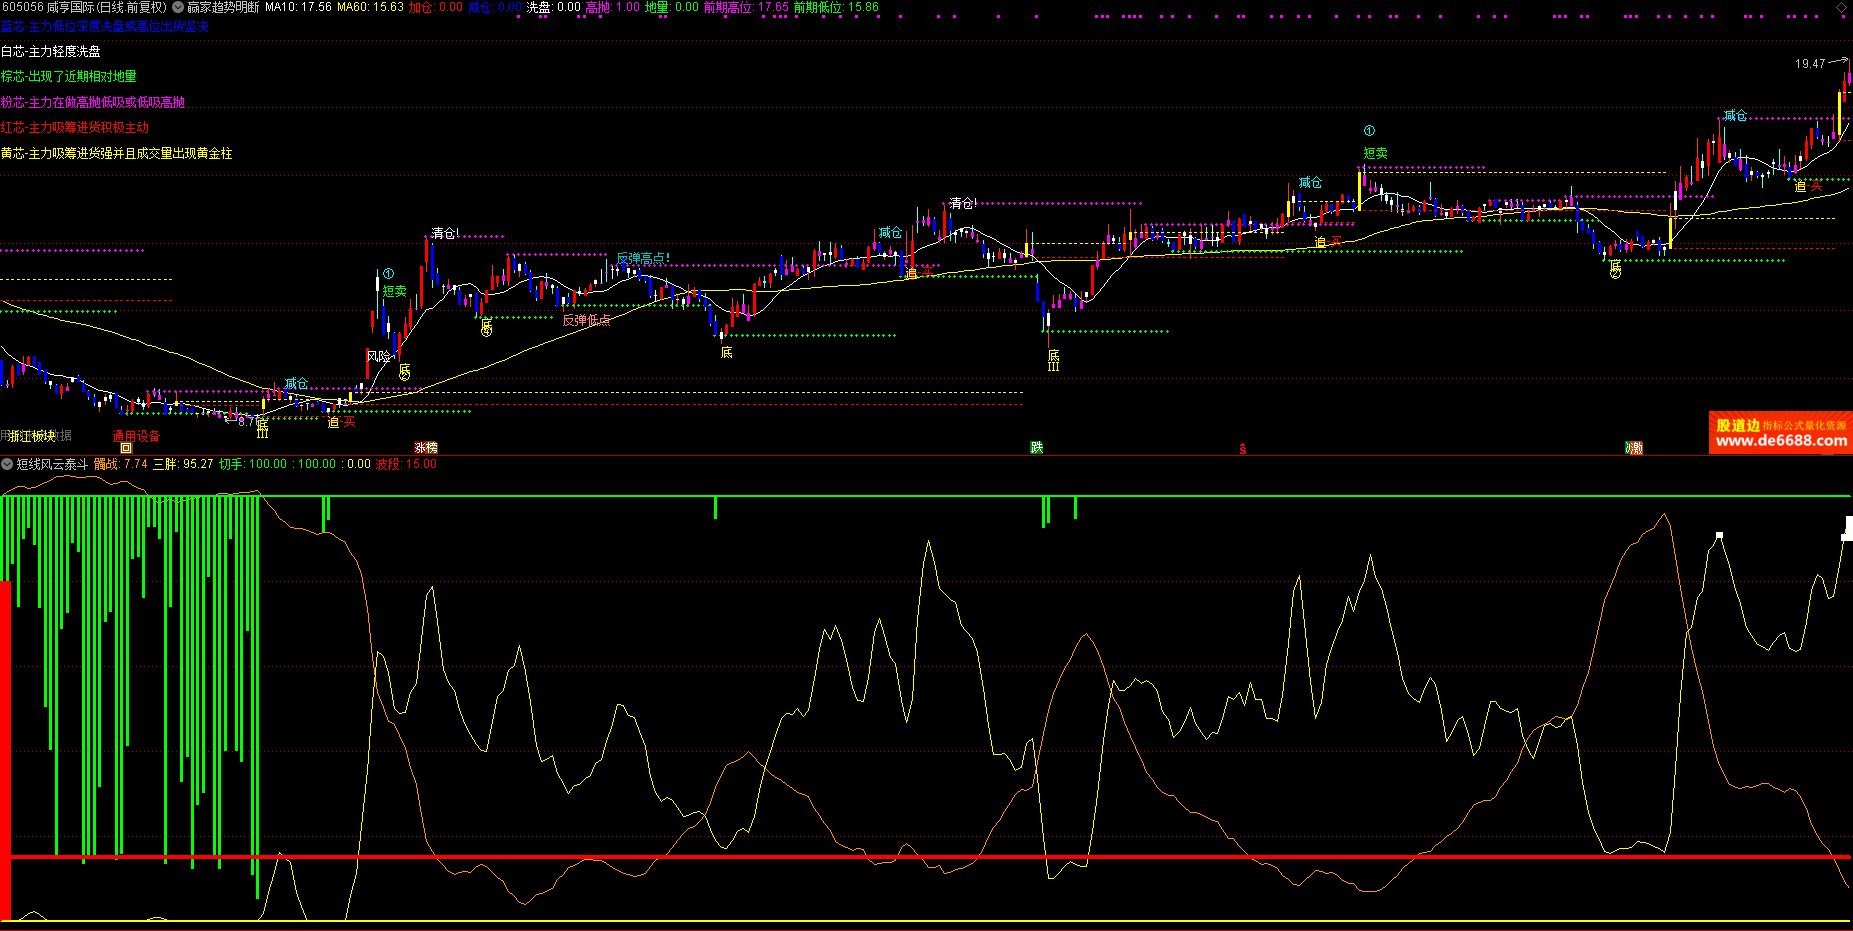Click the cyan circled 1 above first 短卖

click(388, 273)
